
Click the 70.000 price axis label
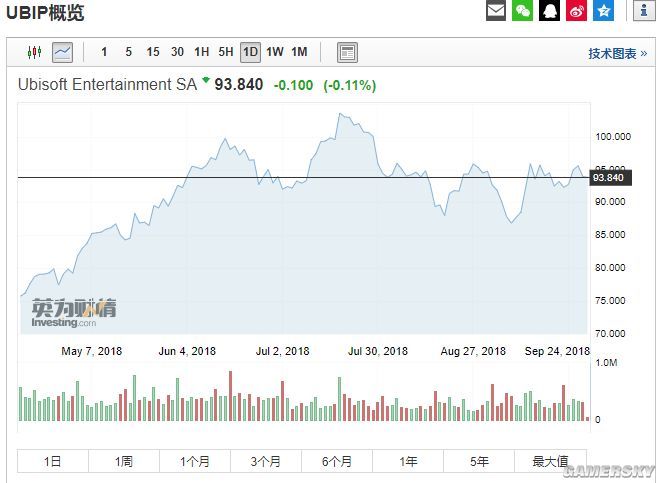610,333
